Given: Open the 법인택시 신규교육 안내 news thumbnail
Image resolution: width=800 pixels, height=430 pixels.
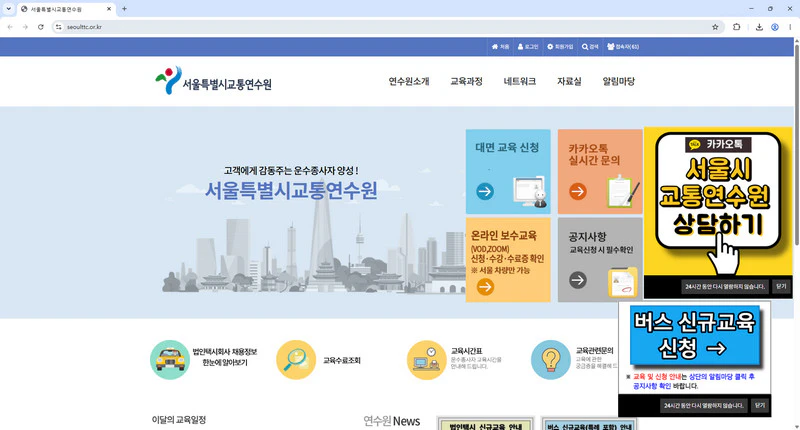Looking at the screenshot, I should pyautogui.click(x=485, y=423).
